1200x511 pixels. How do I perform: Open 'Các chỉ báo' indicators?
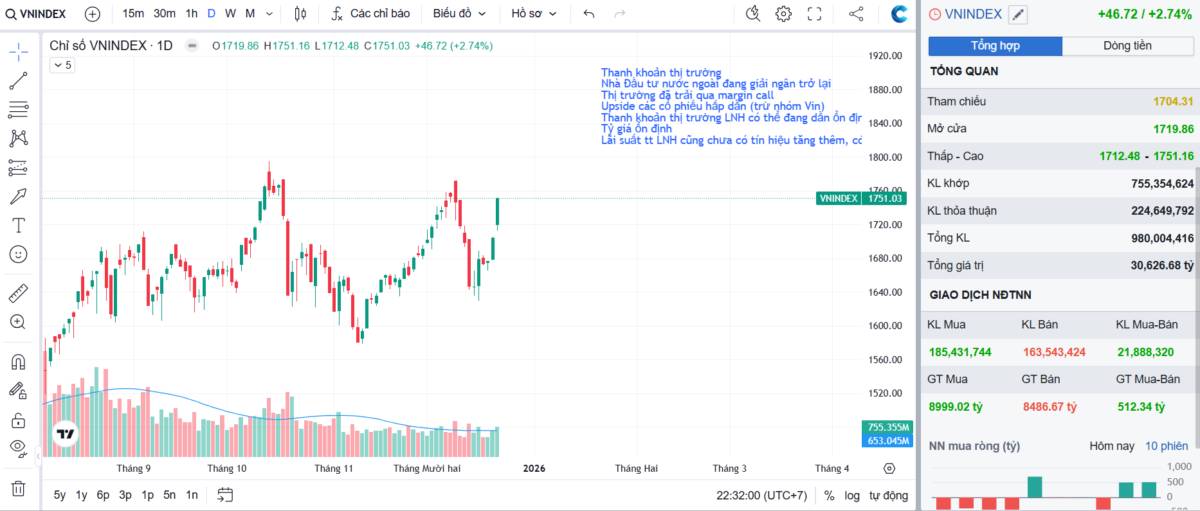point(370,14)
